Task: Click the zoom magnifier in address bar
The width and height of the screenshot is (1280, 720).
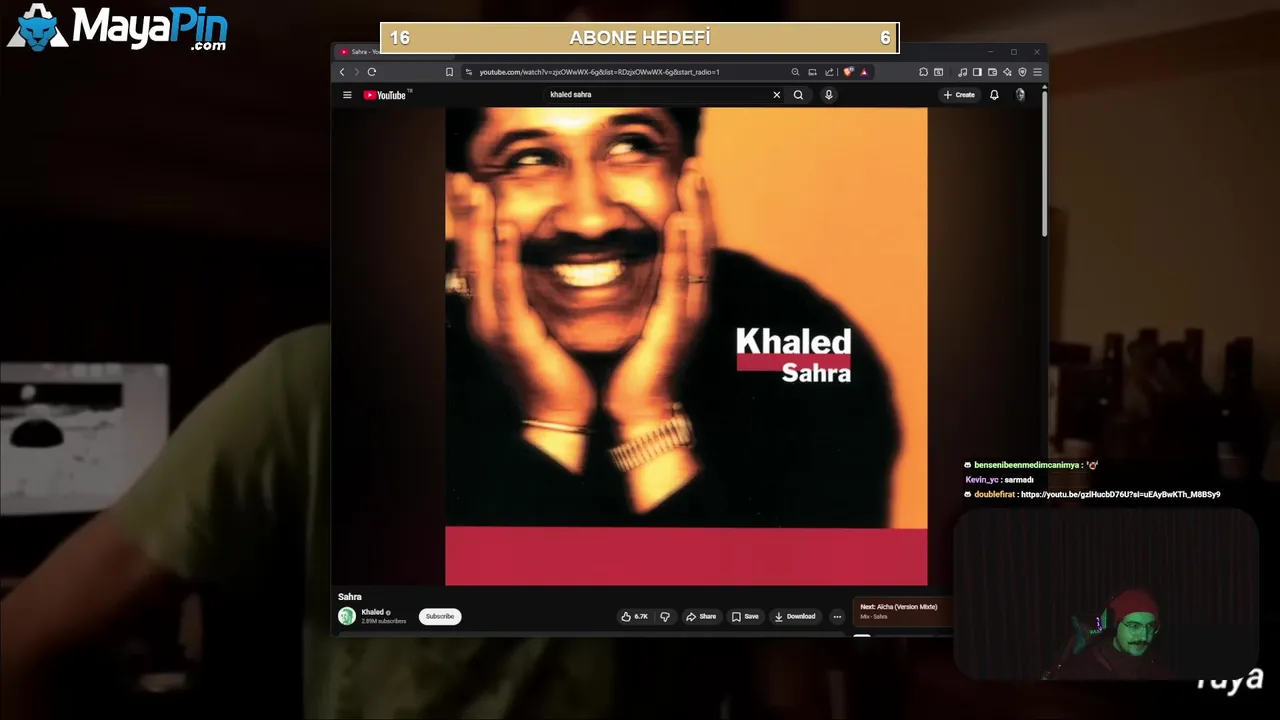Action: 795,72
